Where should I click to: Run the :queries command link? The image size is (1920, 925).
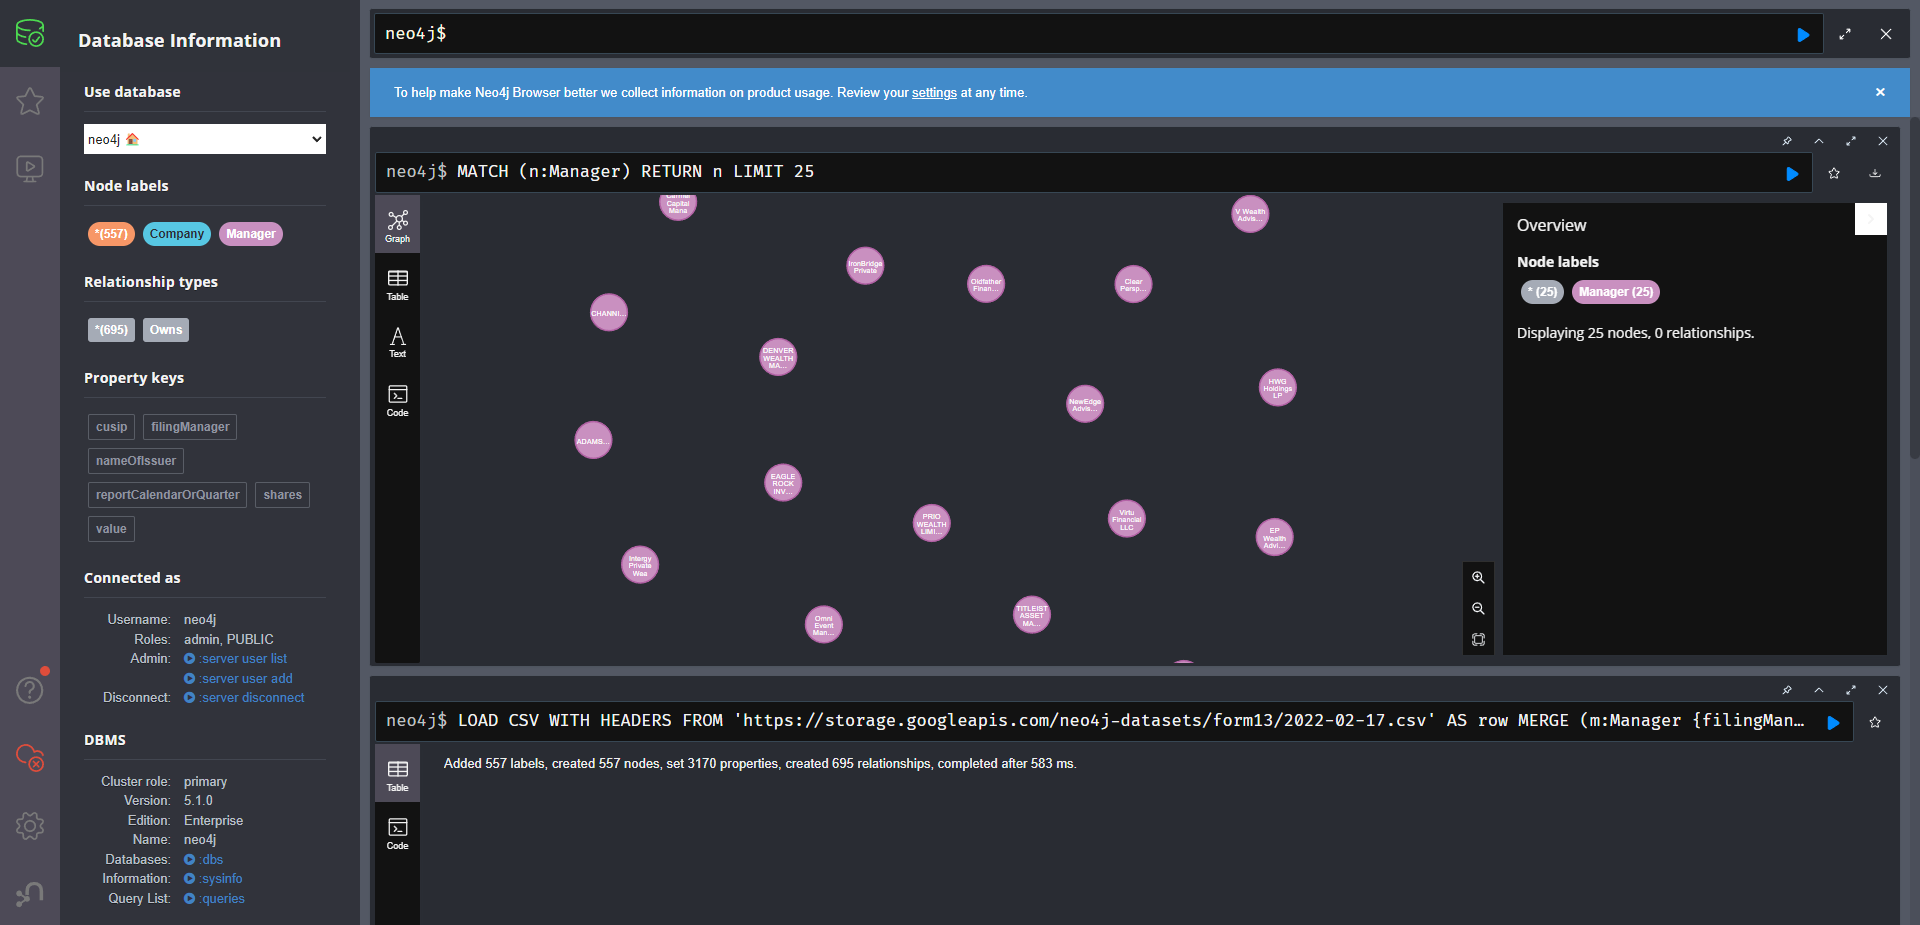click(x=214, y=899)
